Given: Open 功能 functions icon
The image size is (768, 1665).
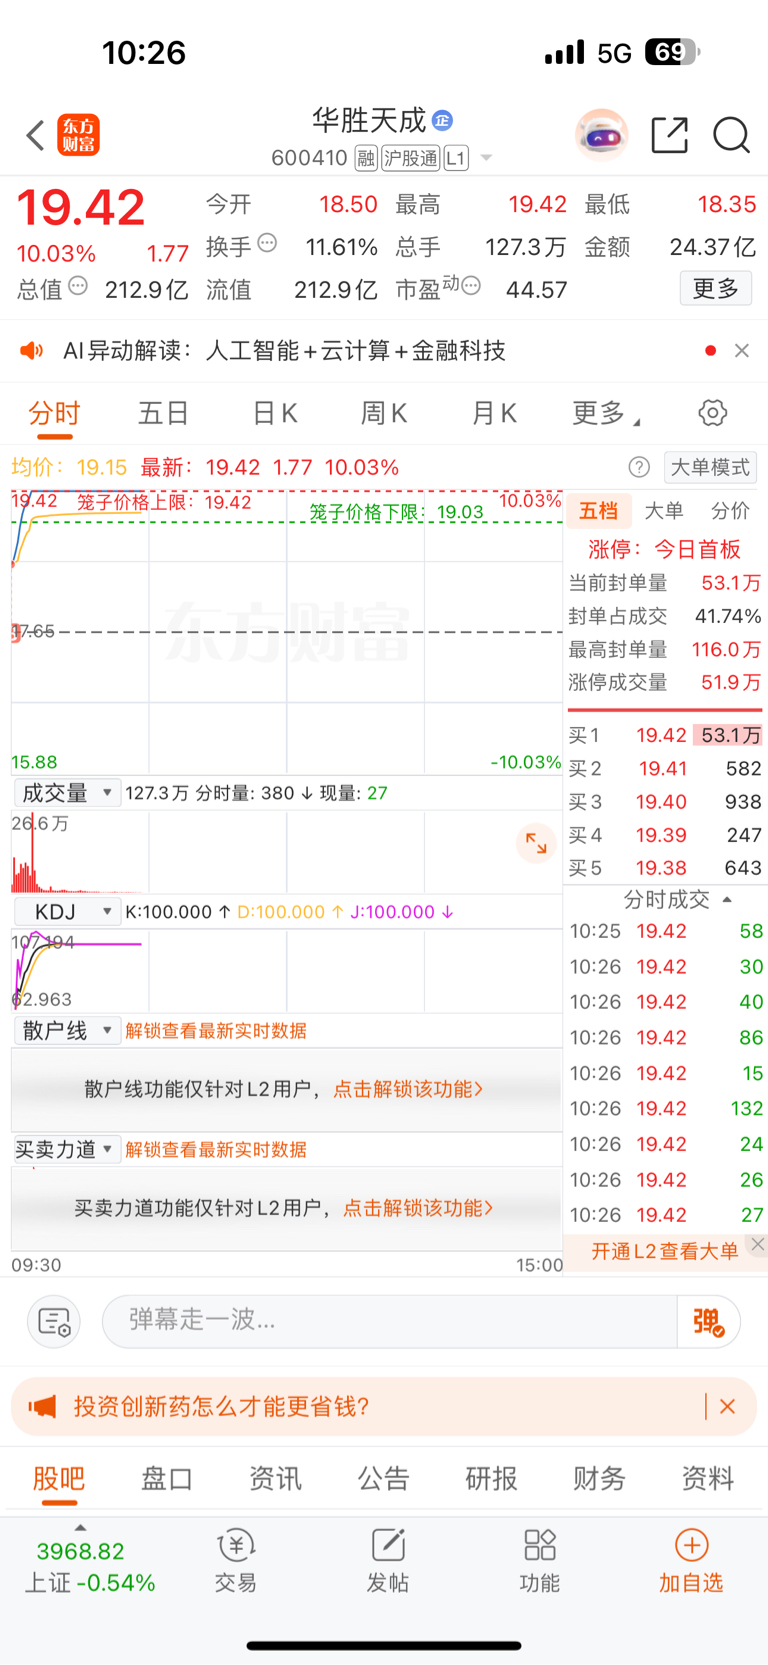Looking at the screenshot, I should pos(540,1560).
